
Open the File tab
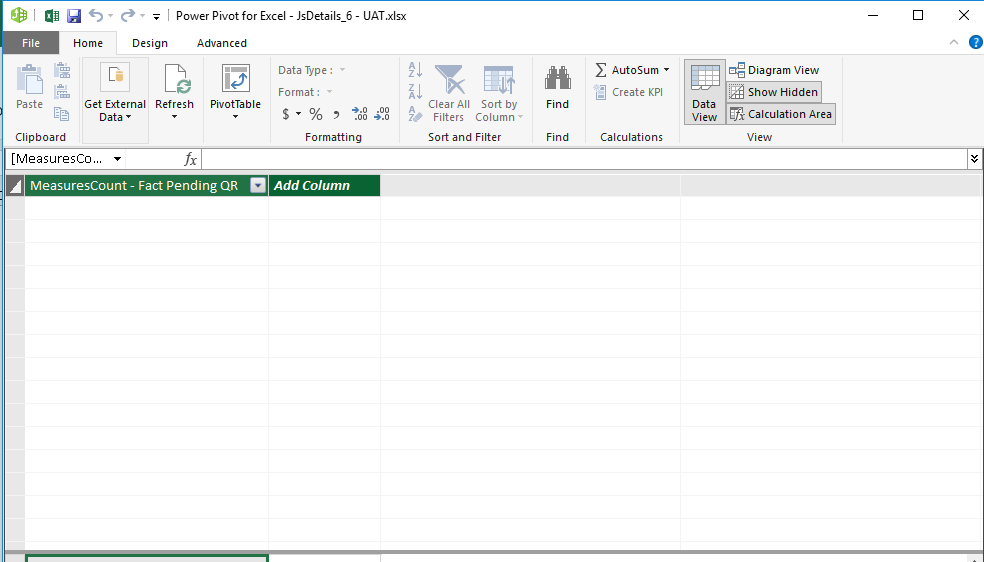pyautogui.click(x=31, y=43)
